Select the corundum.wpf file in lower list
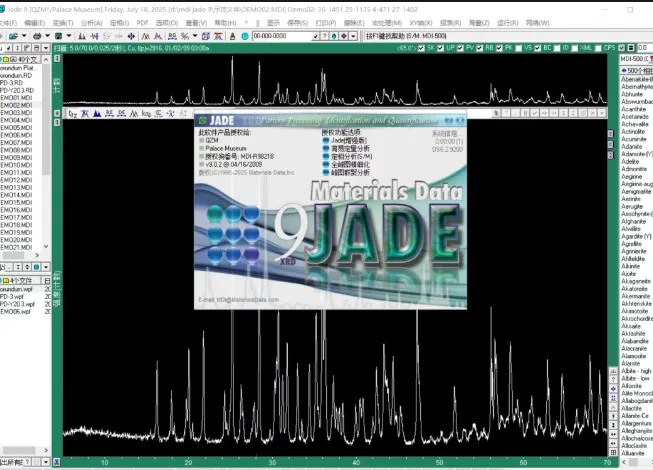This screenshot has width=653, height=470. tap(16, 289)
